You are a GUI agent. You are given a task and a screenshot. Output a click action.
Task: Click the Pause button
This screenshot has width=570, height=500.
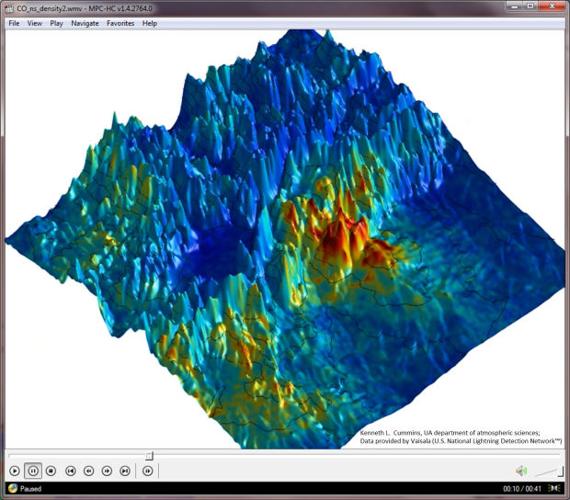(x=33, y=471)
